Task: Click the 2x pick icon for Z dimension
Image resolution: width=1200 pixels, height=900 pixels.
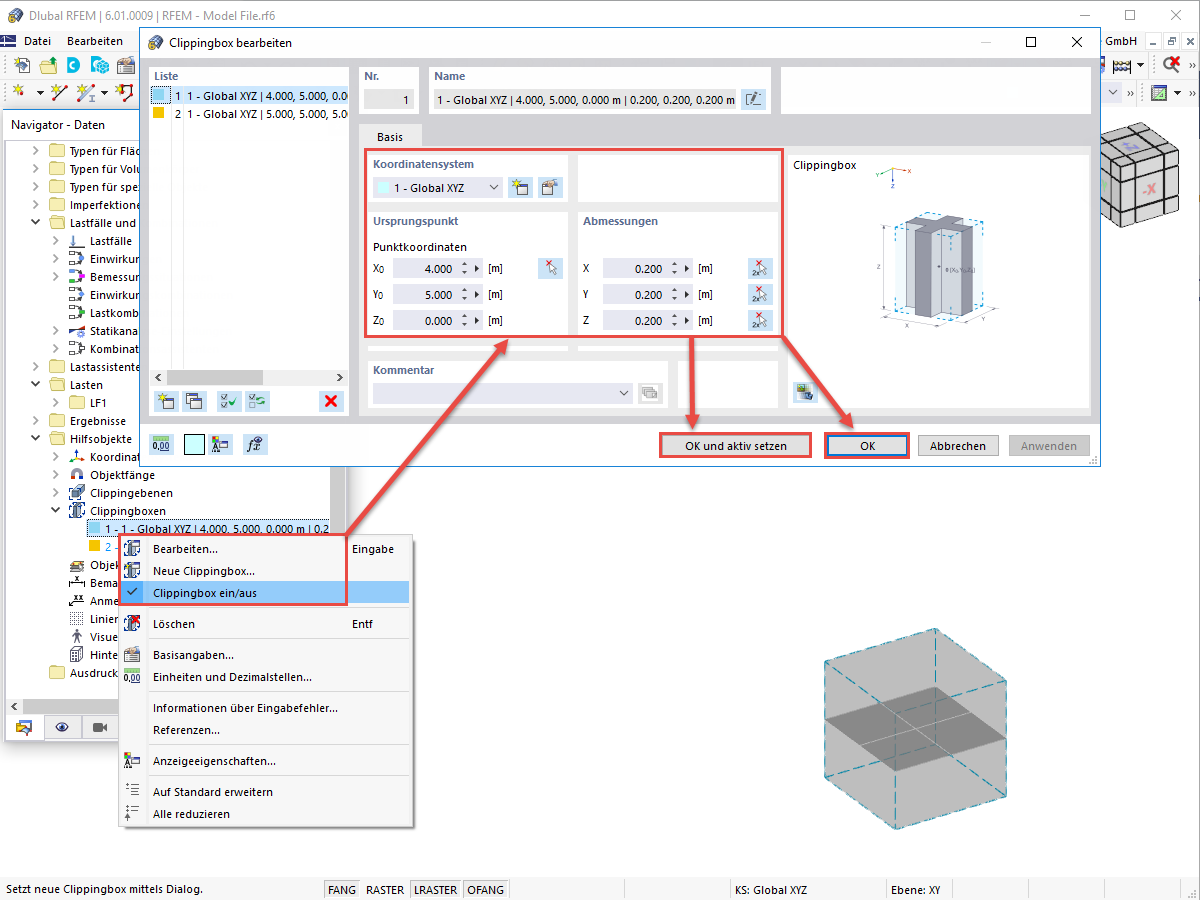Action: tap(761, 320)
